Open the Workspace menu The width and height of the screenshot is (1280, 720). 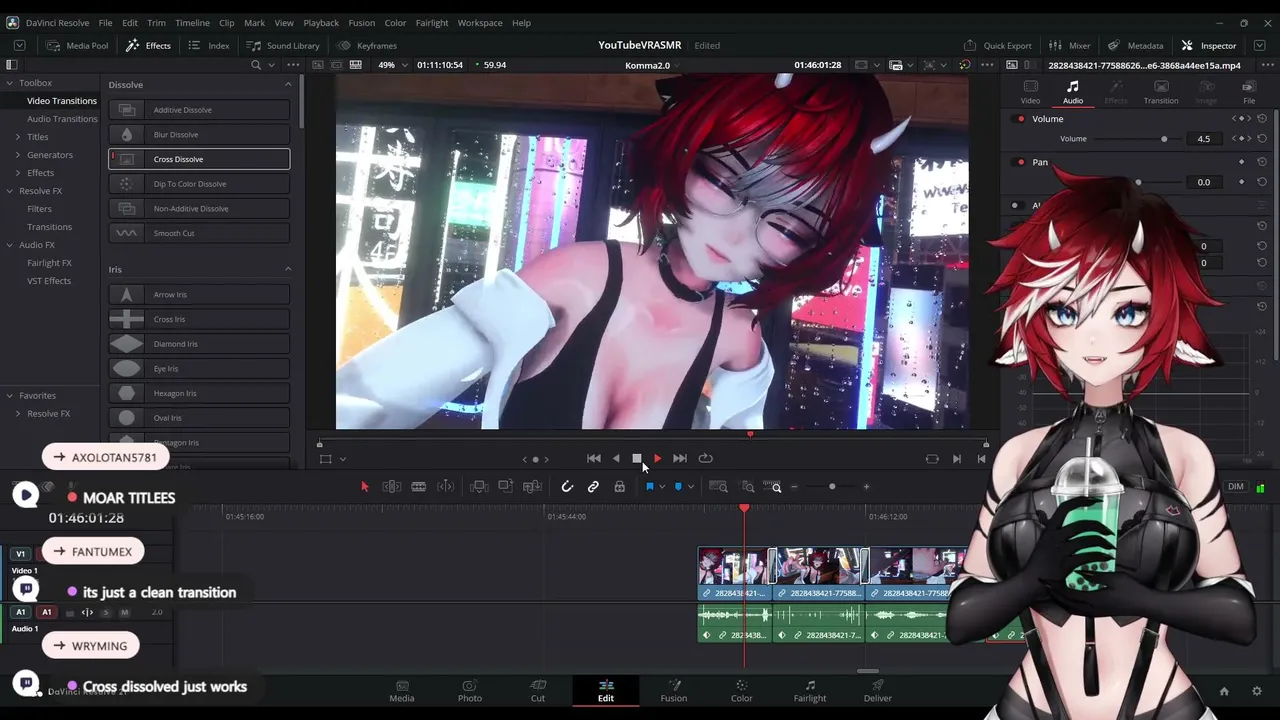480,23
